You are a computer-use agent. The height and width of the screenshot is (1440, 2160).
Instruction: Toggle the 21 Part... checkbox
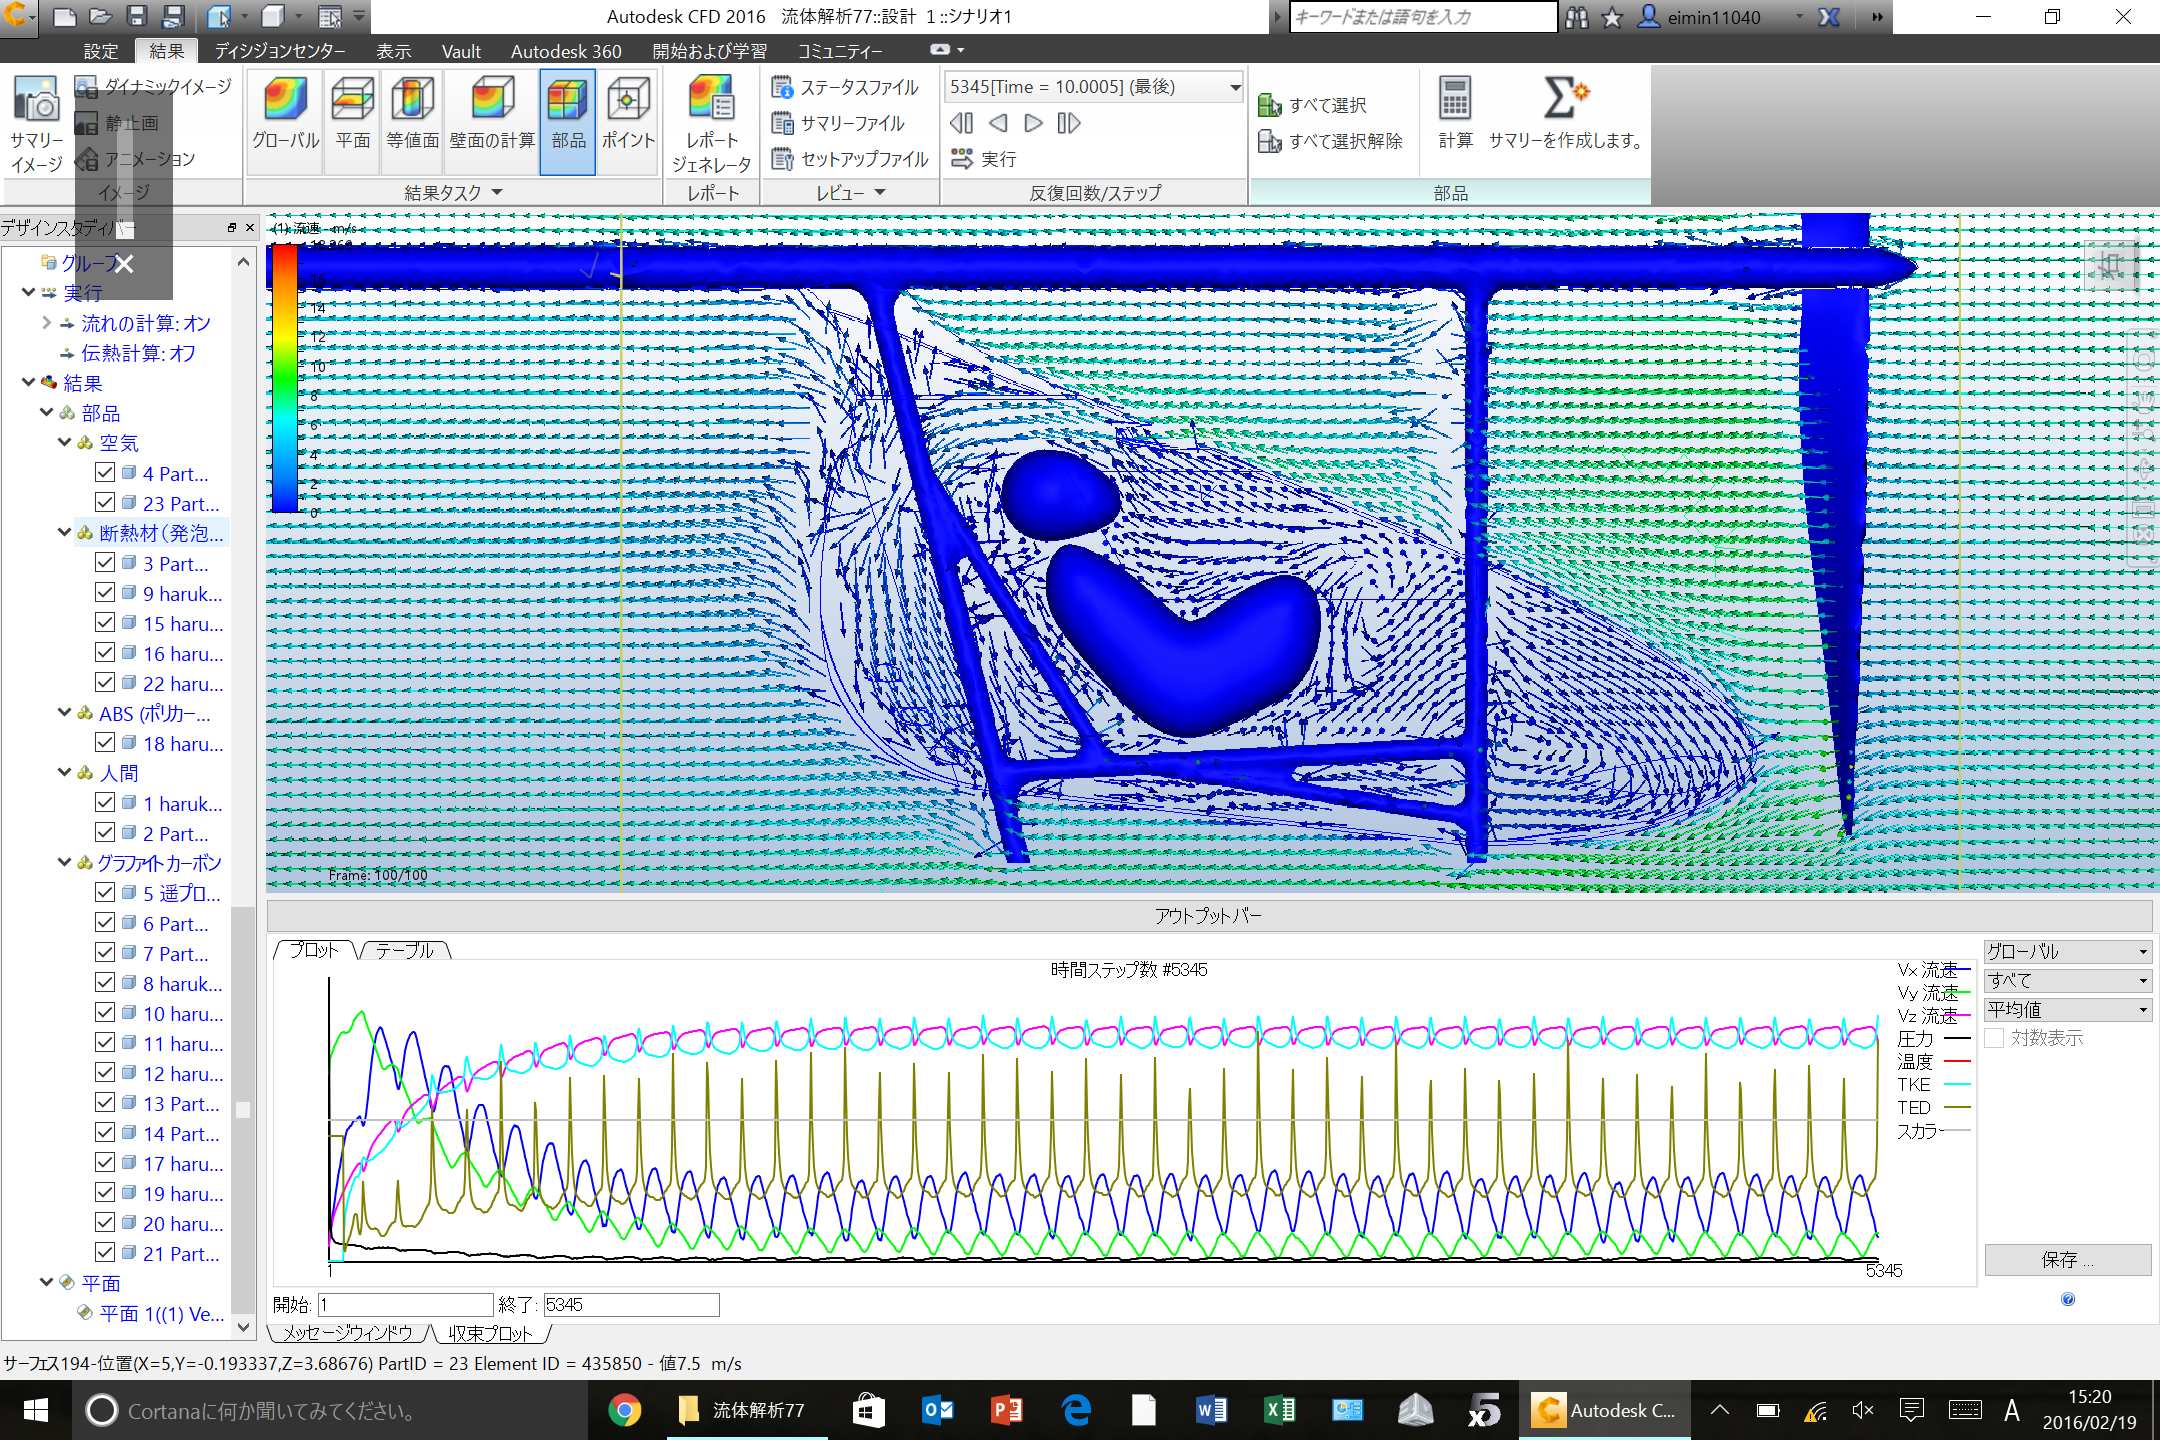pyautogui.click(x=105, y=1252)
